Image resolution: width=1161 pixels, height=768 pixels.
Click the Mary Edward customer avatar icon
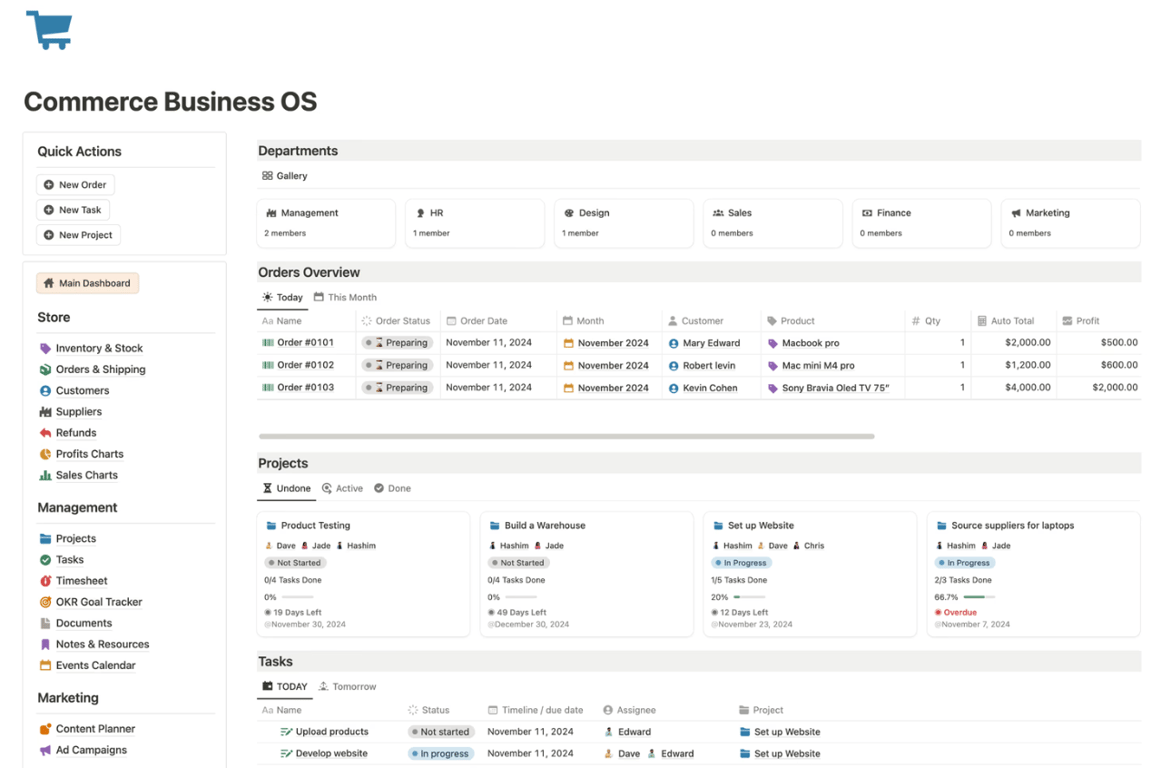pos(674,344)
